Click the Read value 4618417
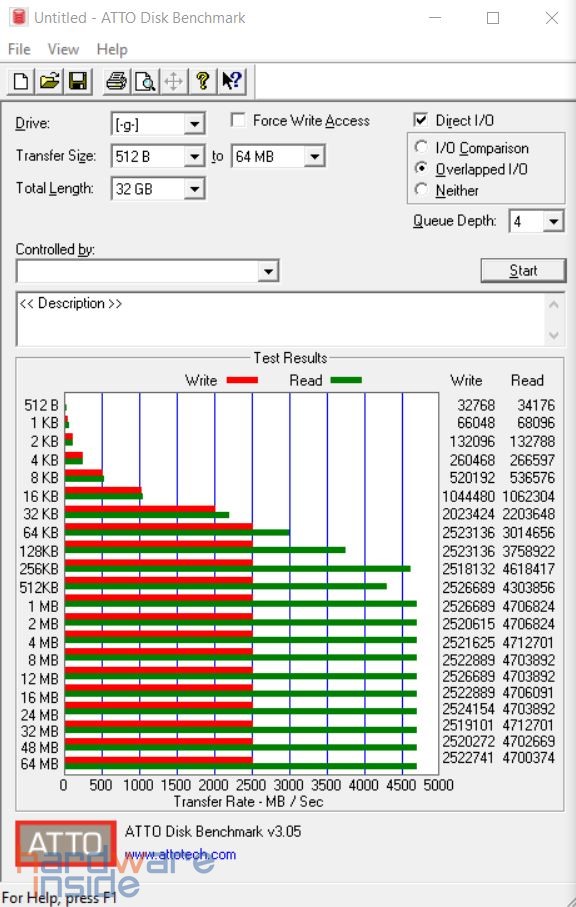This screenshot has width=576, height=907. (529, 569)
